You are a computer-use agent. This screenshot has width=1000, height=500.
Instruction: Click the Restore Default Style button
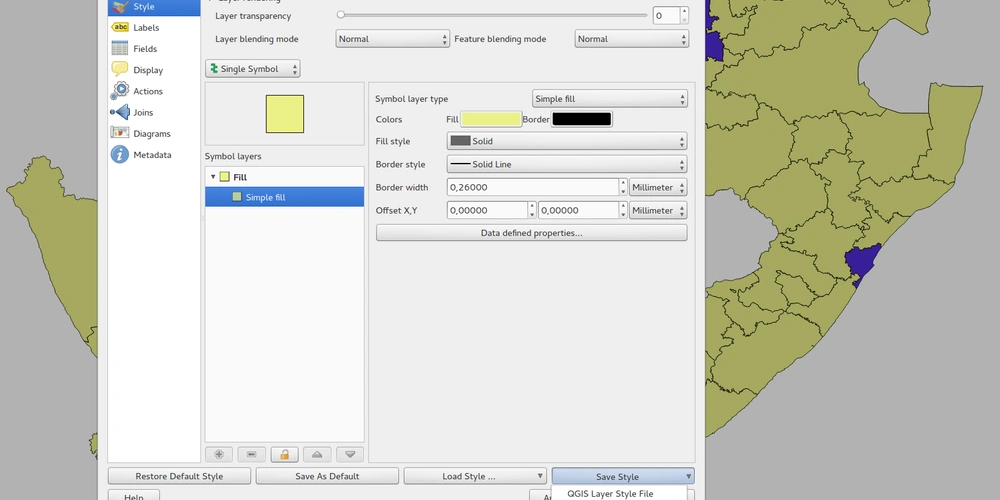pyautogui.click(x=179, y=476)
